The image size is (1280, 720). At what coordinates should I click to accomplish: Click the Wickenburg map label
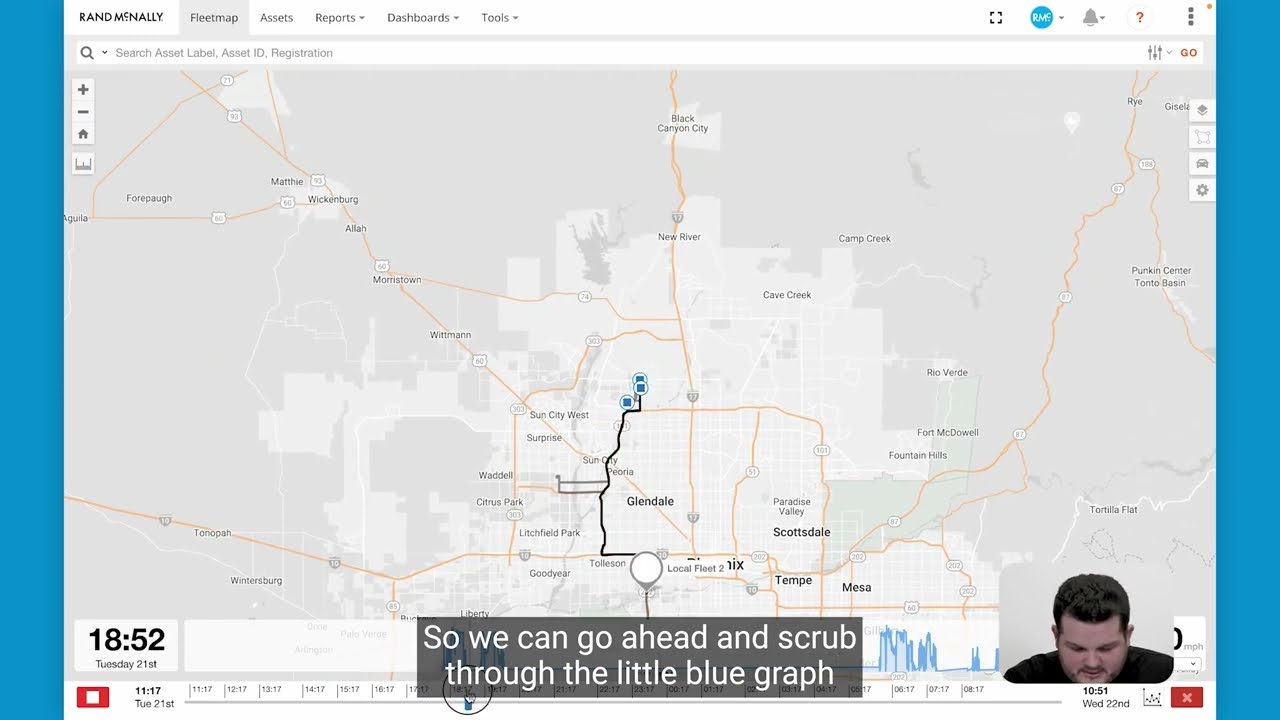[x=333, y=199]
